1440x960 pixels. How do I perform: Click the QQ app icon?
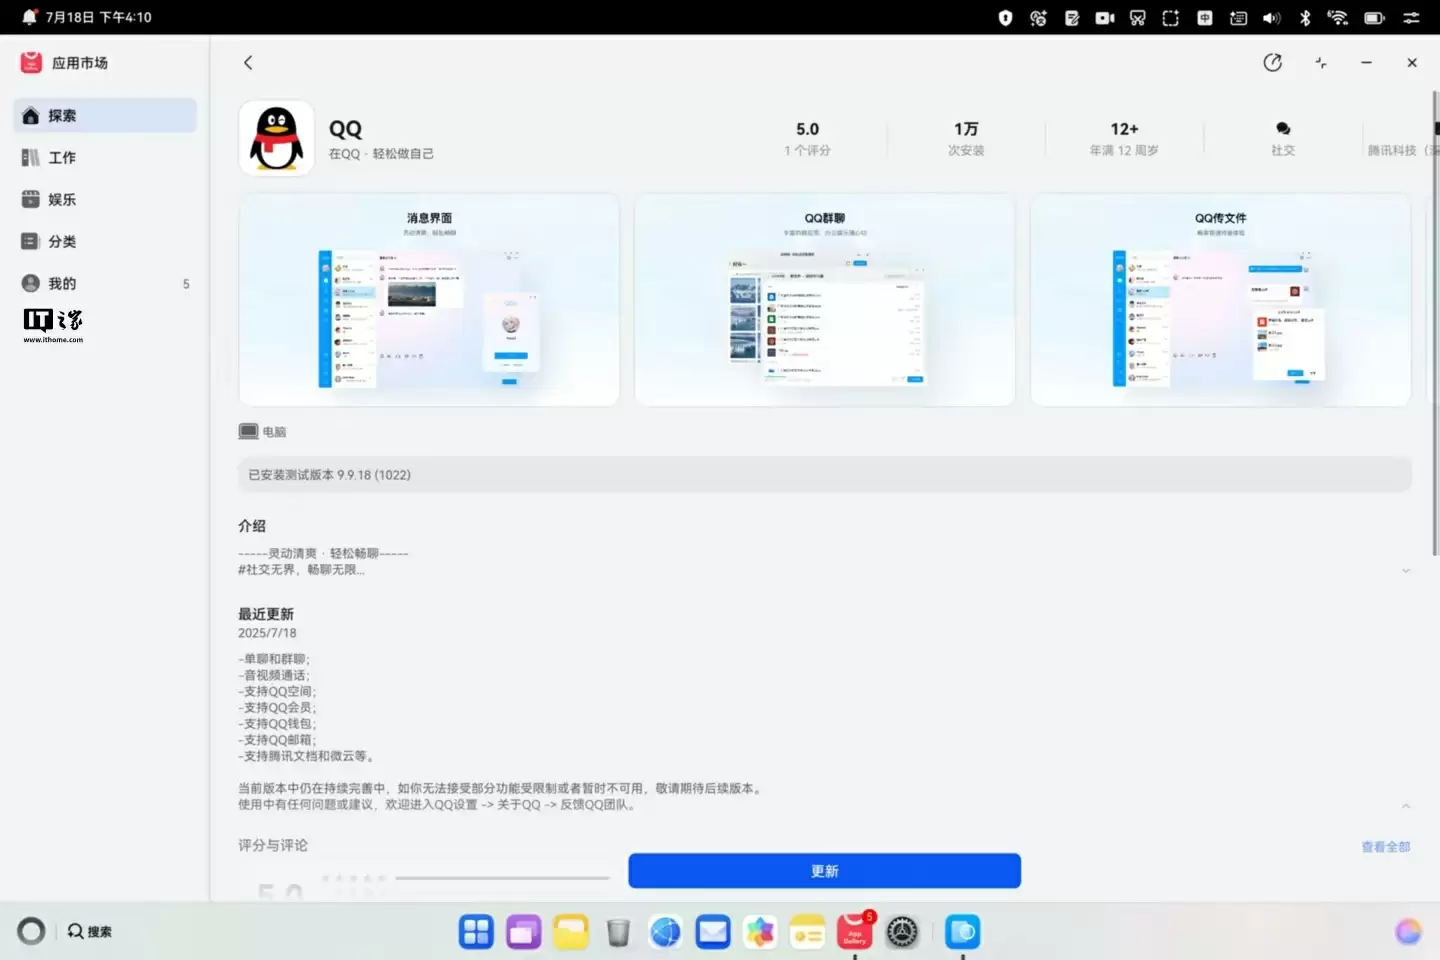[x=276, y=138]
